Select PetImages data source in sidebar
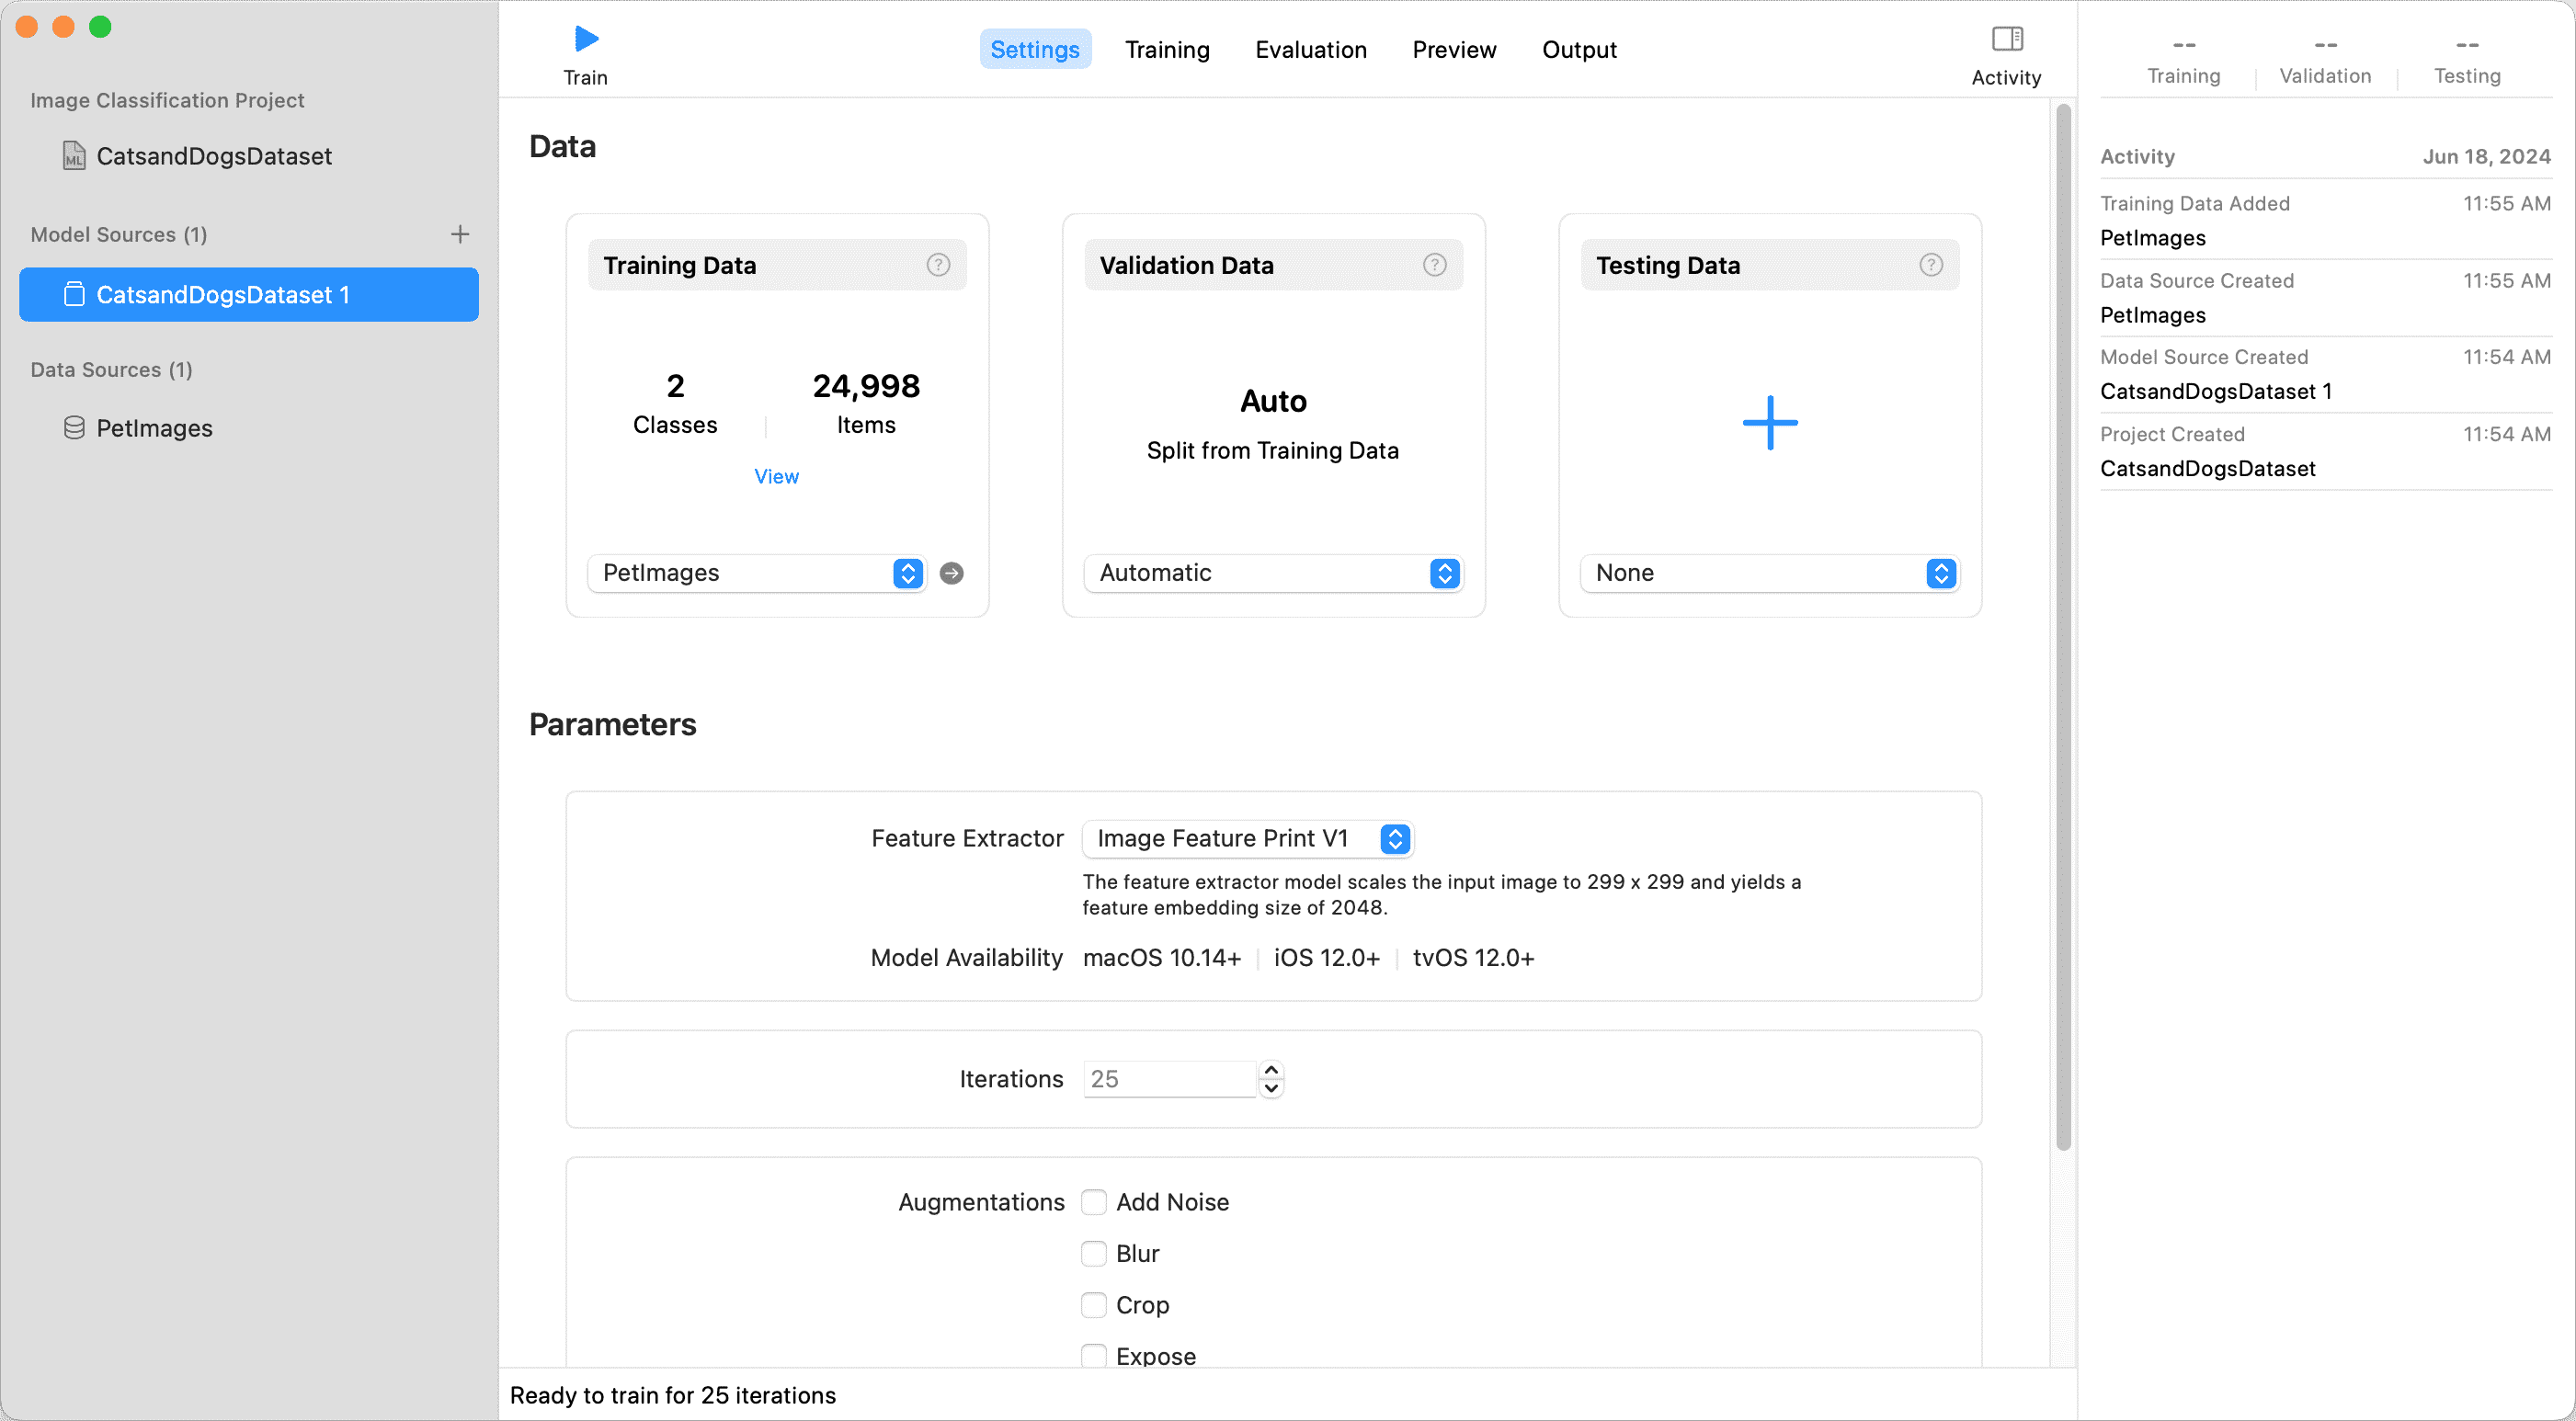This screenshot has width=2576, height=1421. pyautogui.click(x=154, y=428)
